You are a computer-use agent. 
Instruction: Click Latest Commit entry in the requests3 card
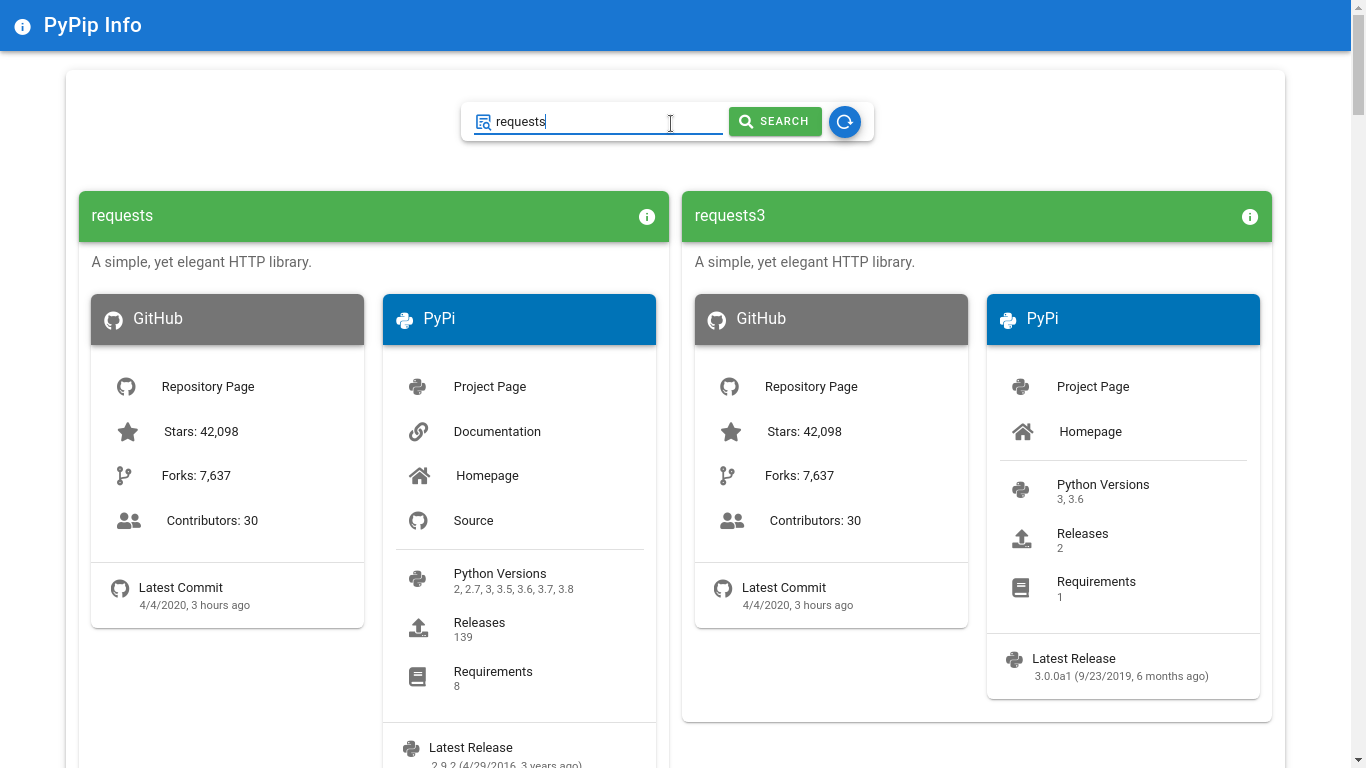point(831,596)
